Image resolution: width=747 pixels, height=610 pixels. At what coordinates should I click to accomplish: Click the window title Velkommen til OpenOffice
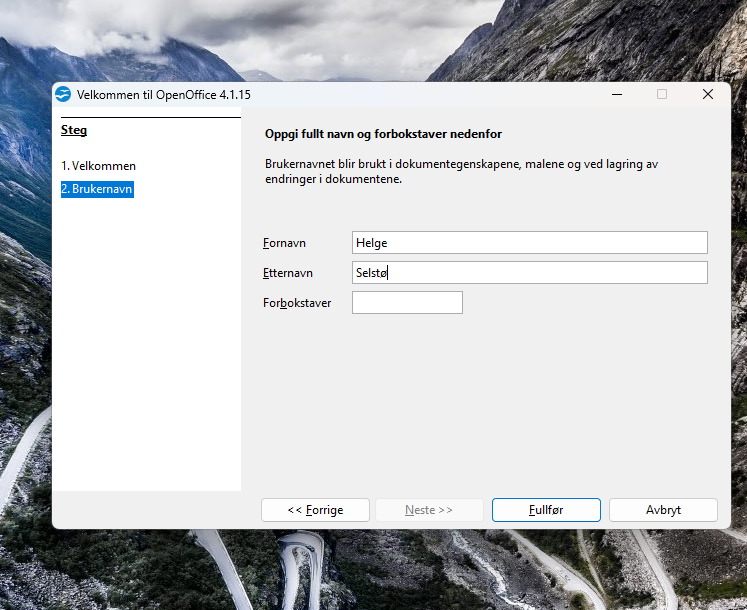point(163,94)
